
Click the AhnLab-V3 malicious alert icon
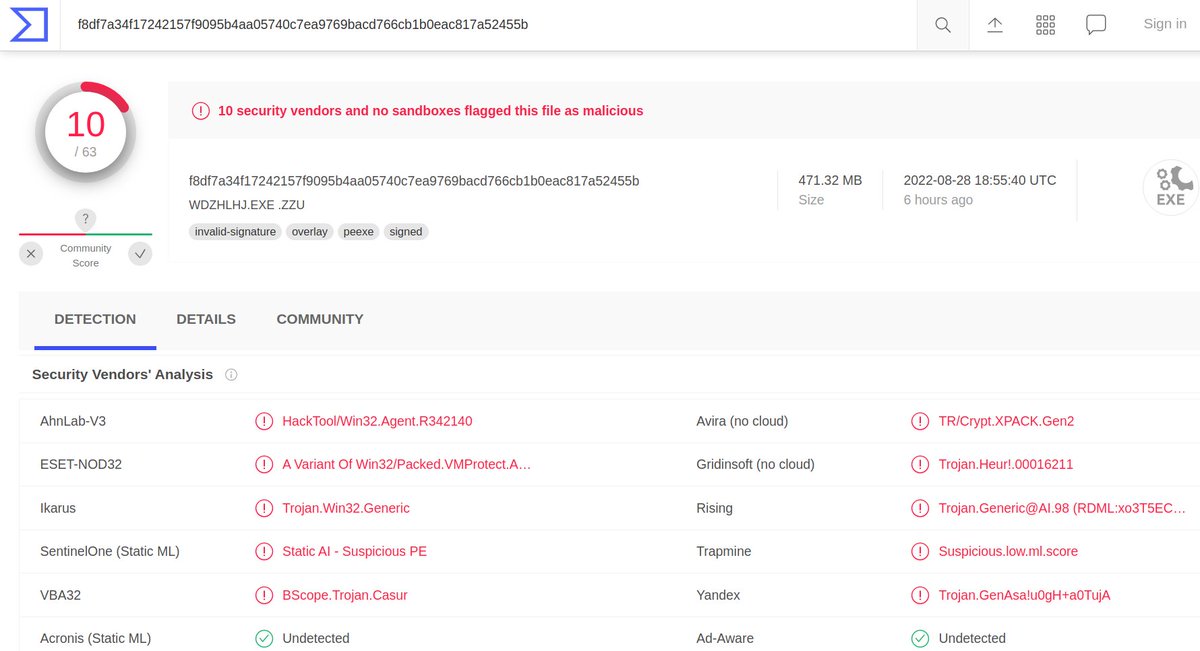click(x=264, y=421)
